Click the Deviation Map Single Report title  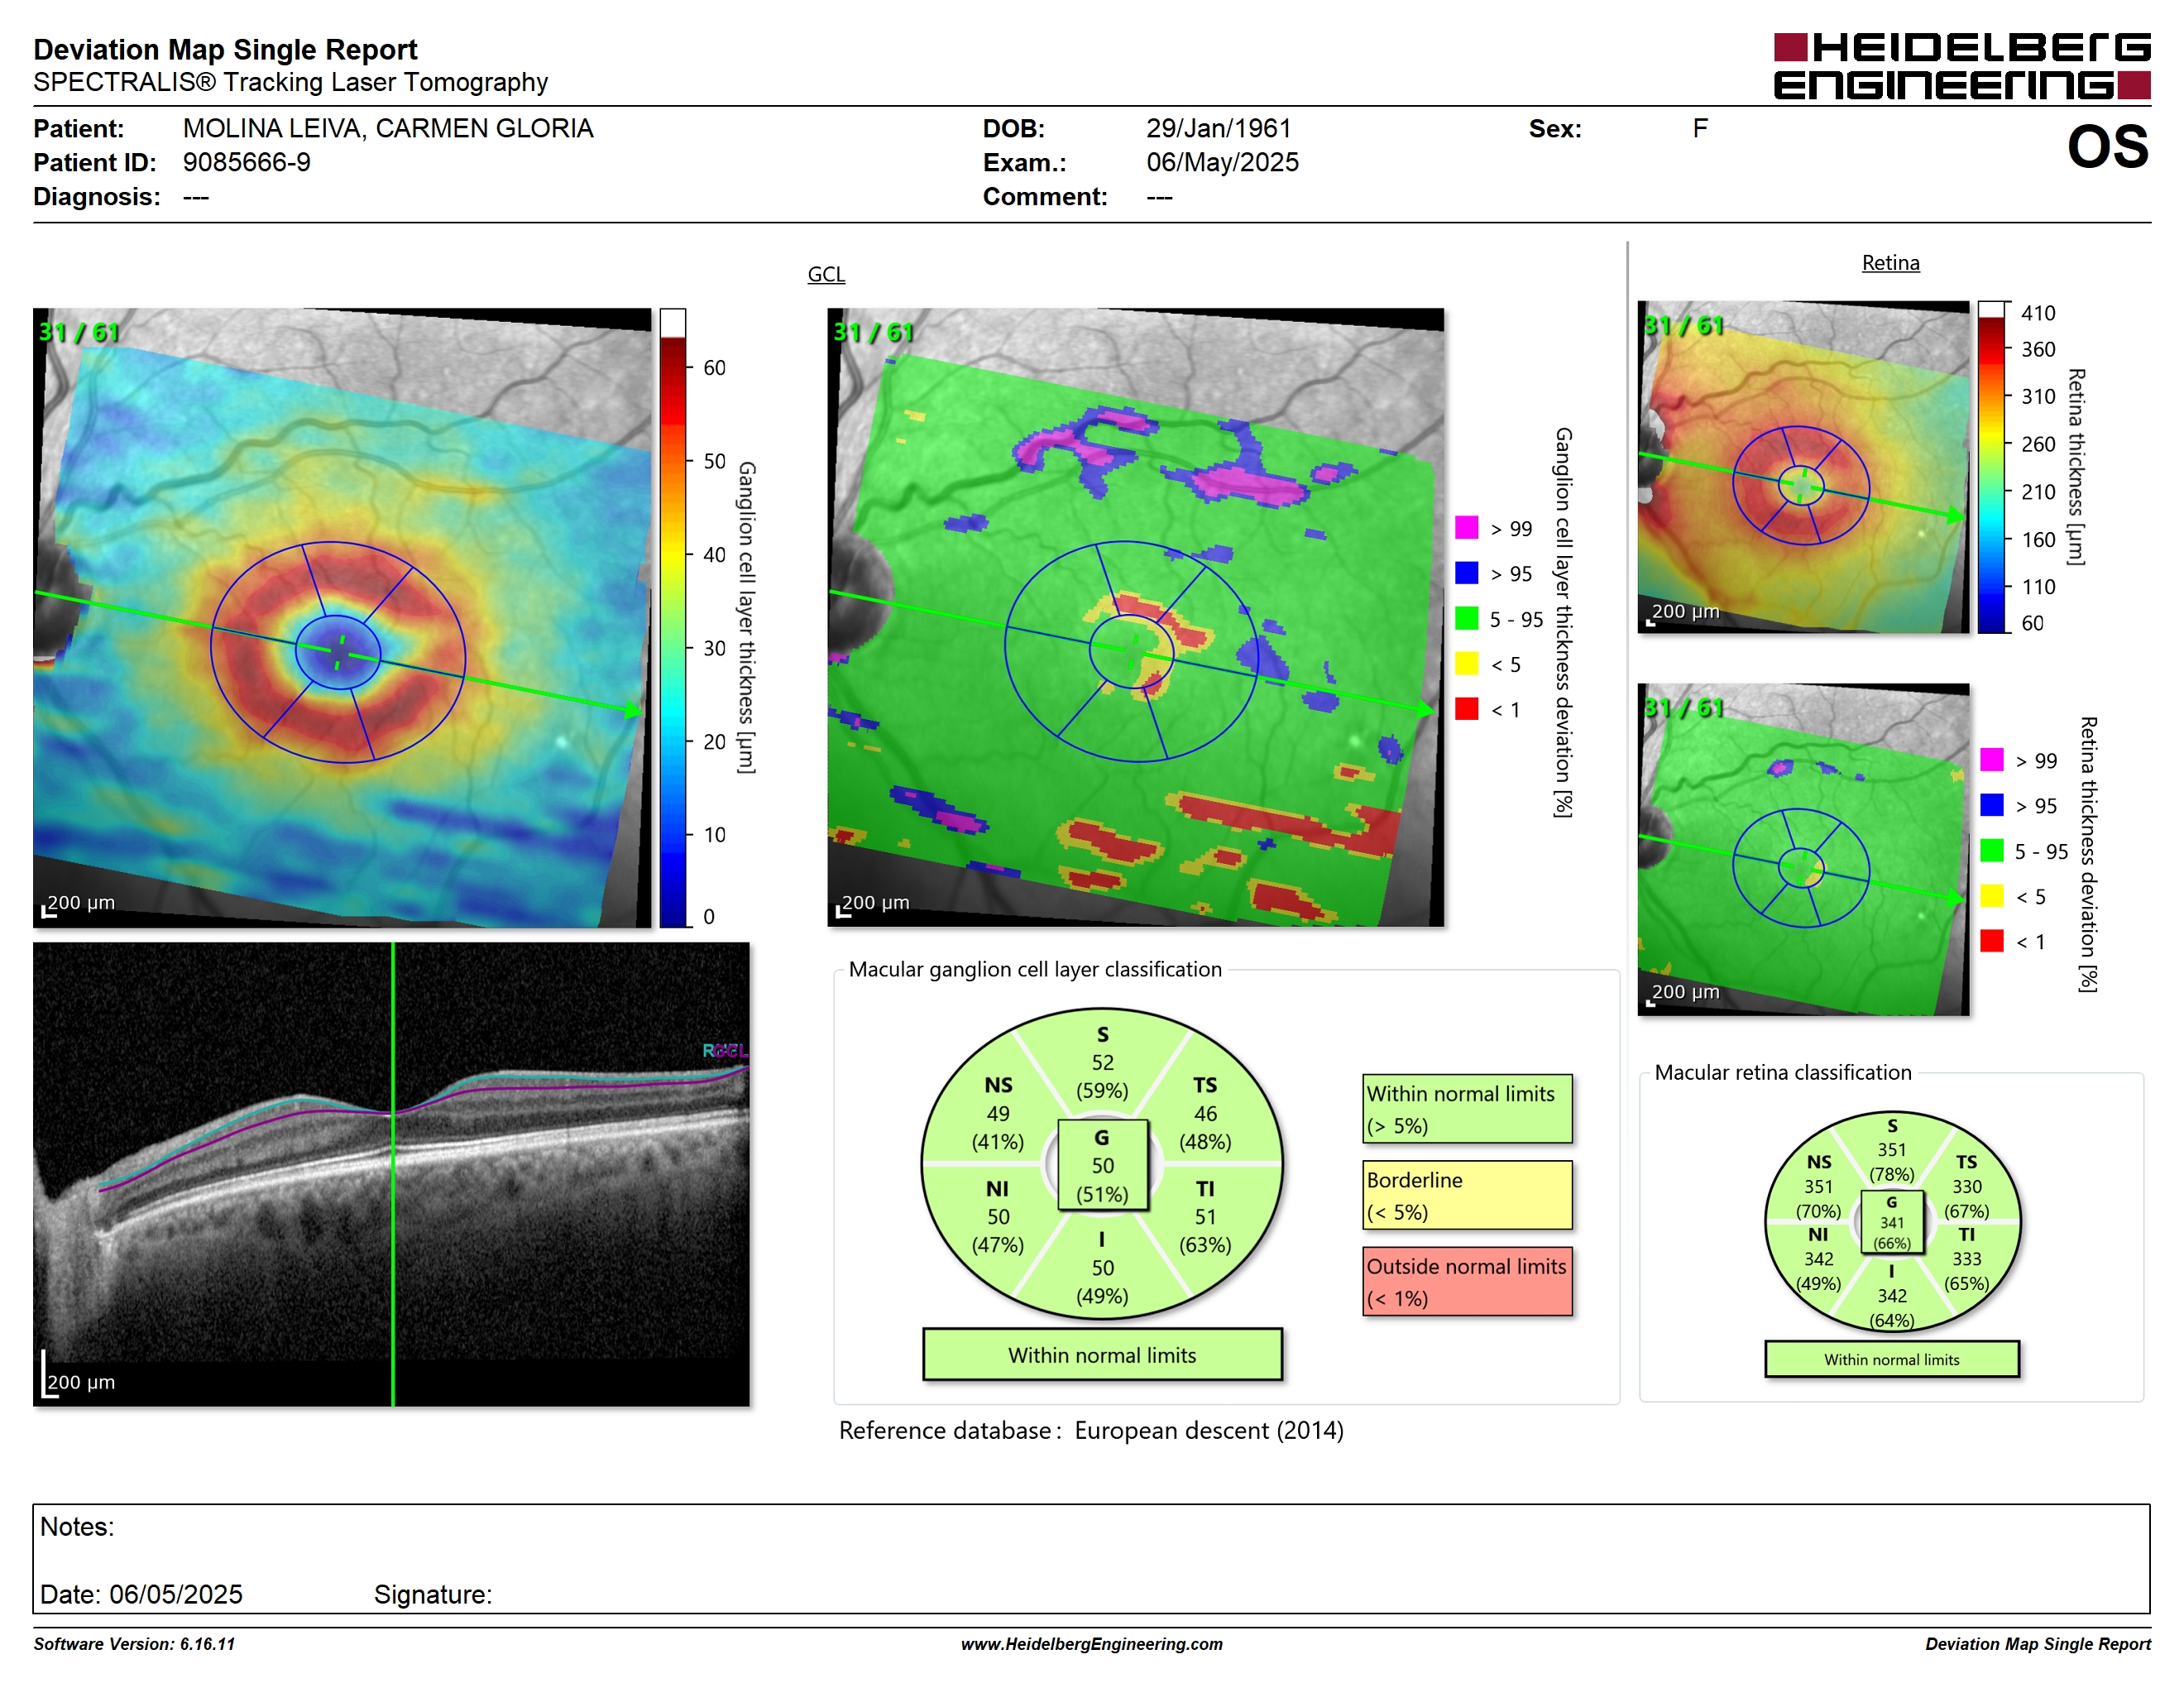[x=225, y=49]
